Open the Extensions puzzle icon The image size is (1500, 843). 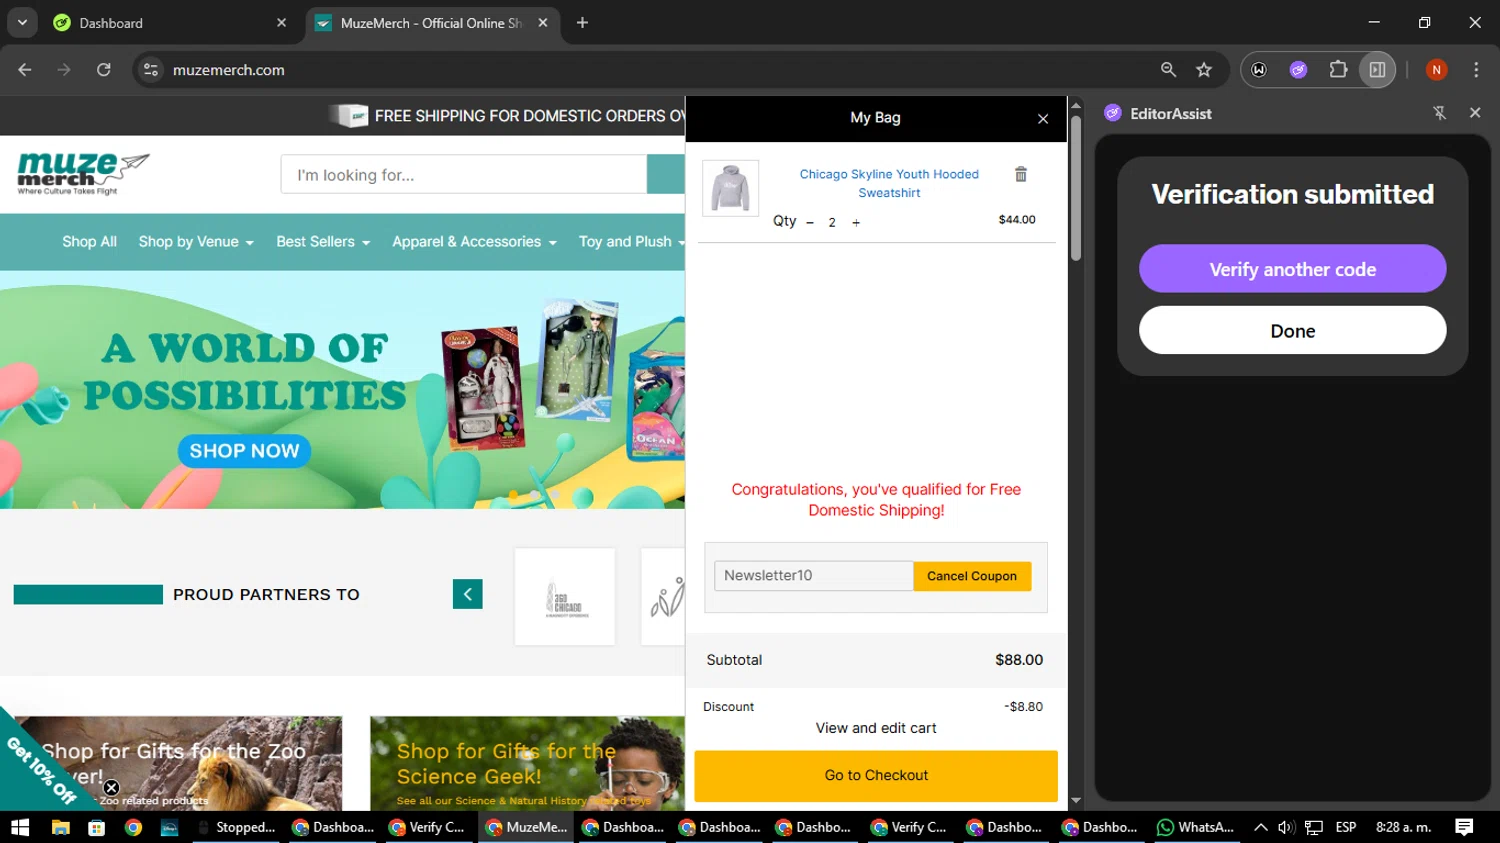[x=1338, y=70]
